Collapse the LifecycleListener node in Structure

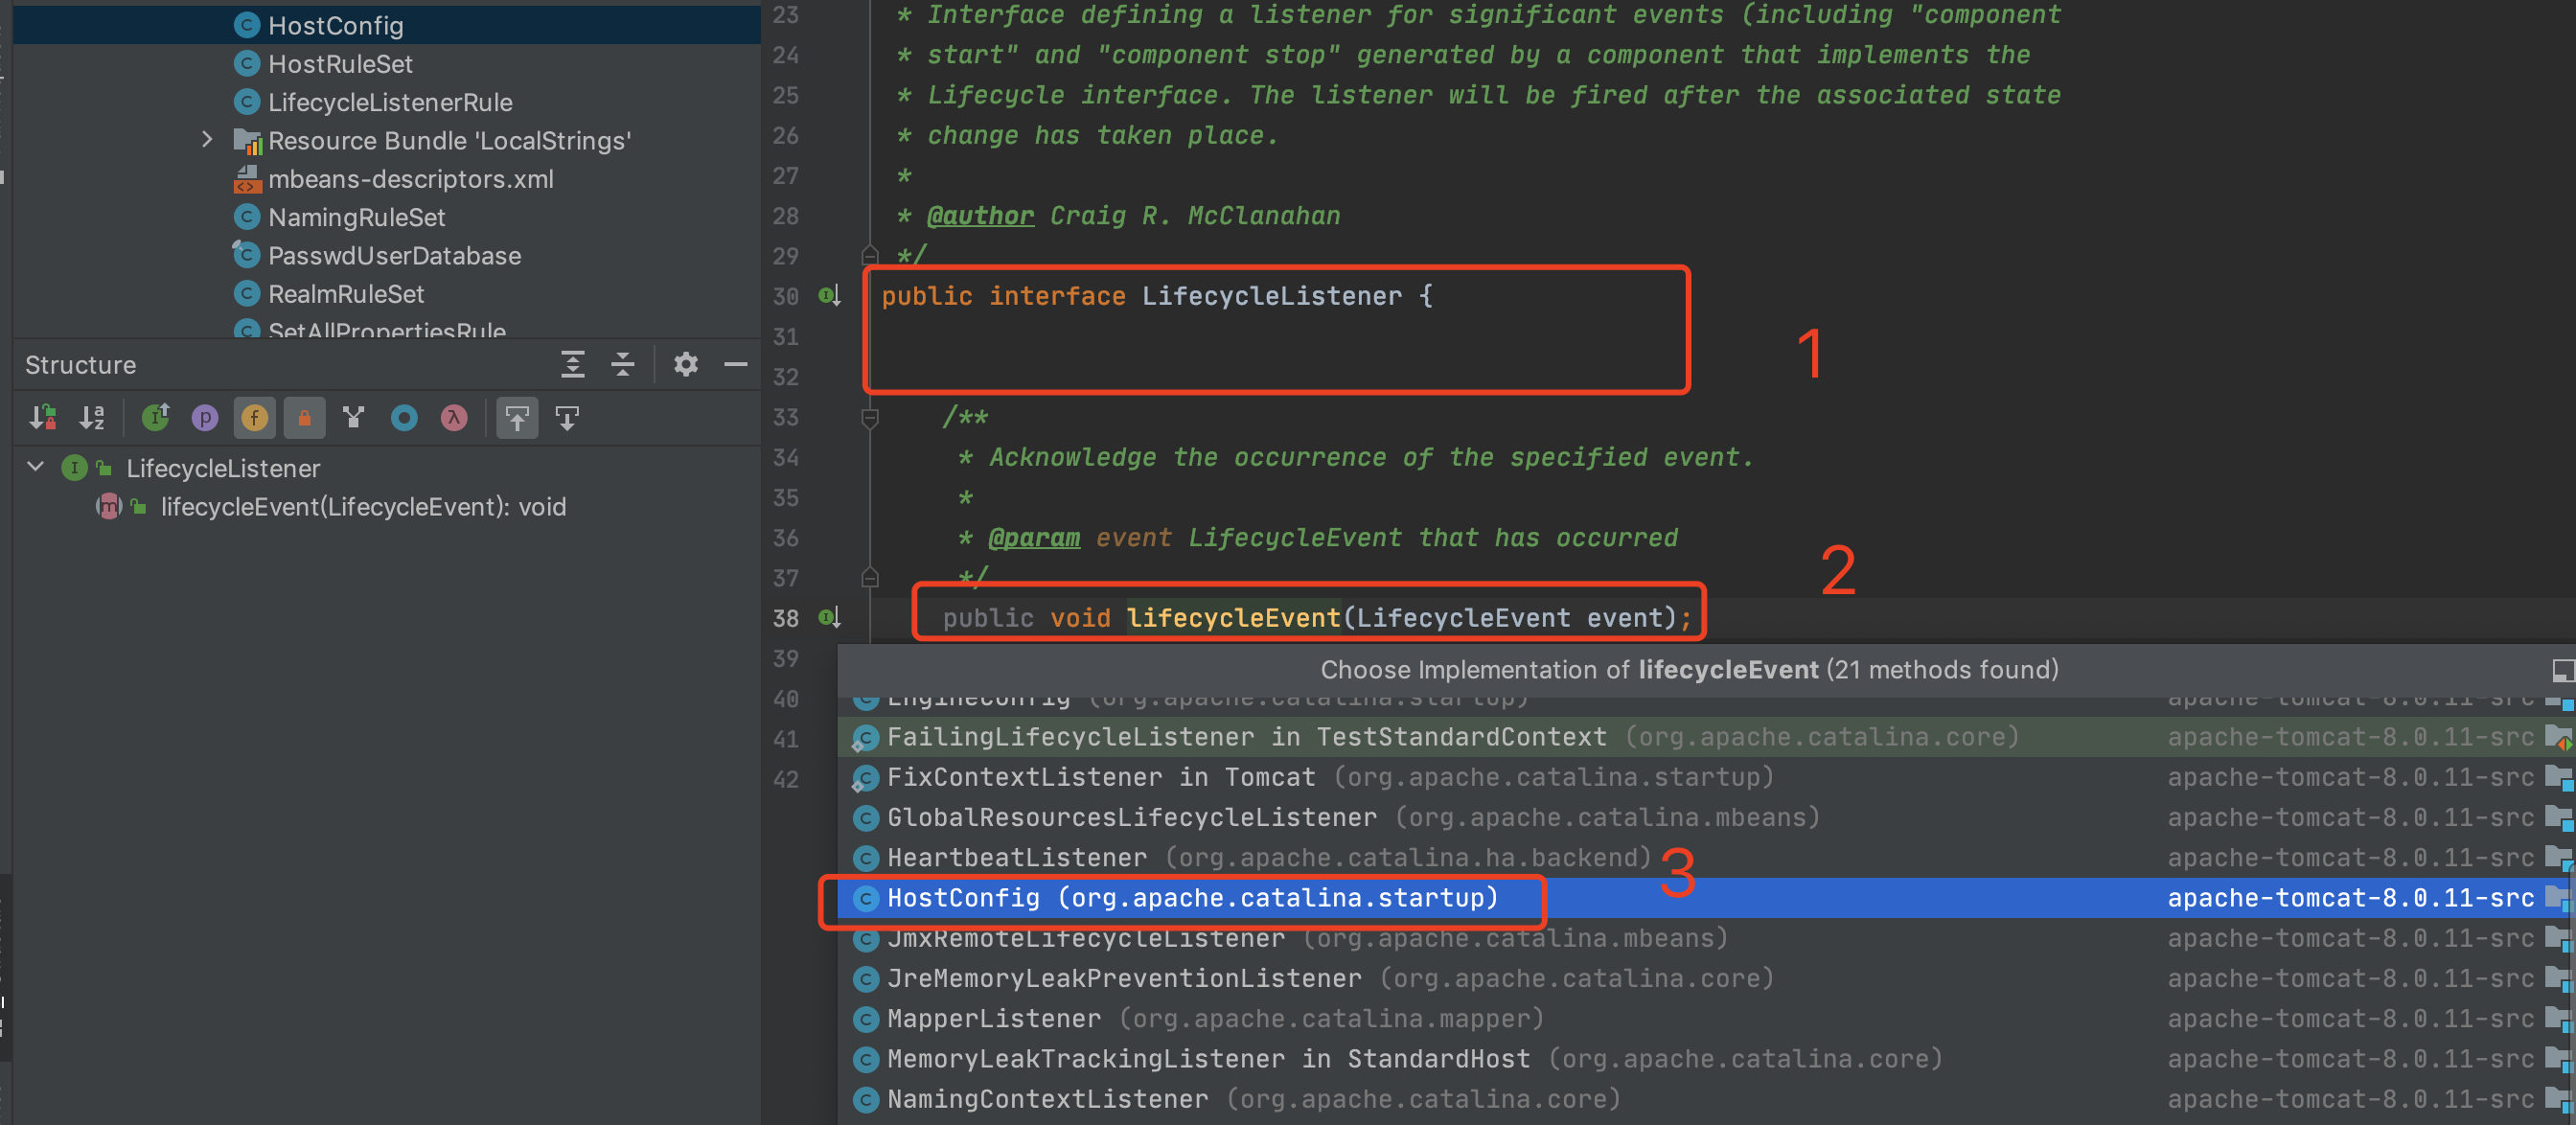pos(36,467)
